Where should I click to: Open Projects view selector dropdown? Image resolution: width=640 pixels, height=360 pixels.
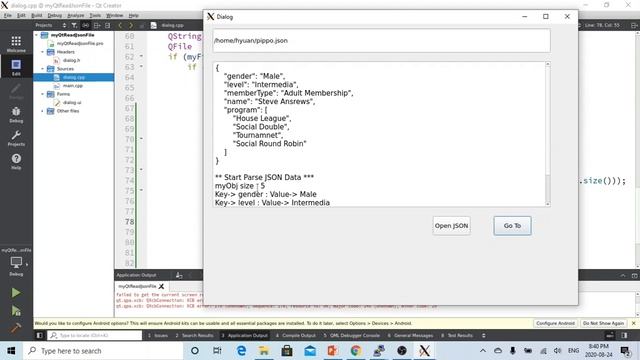point(50,25)
